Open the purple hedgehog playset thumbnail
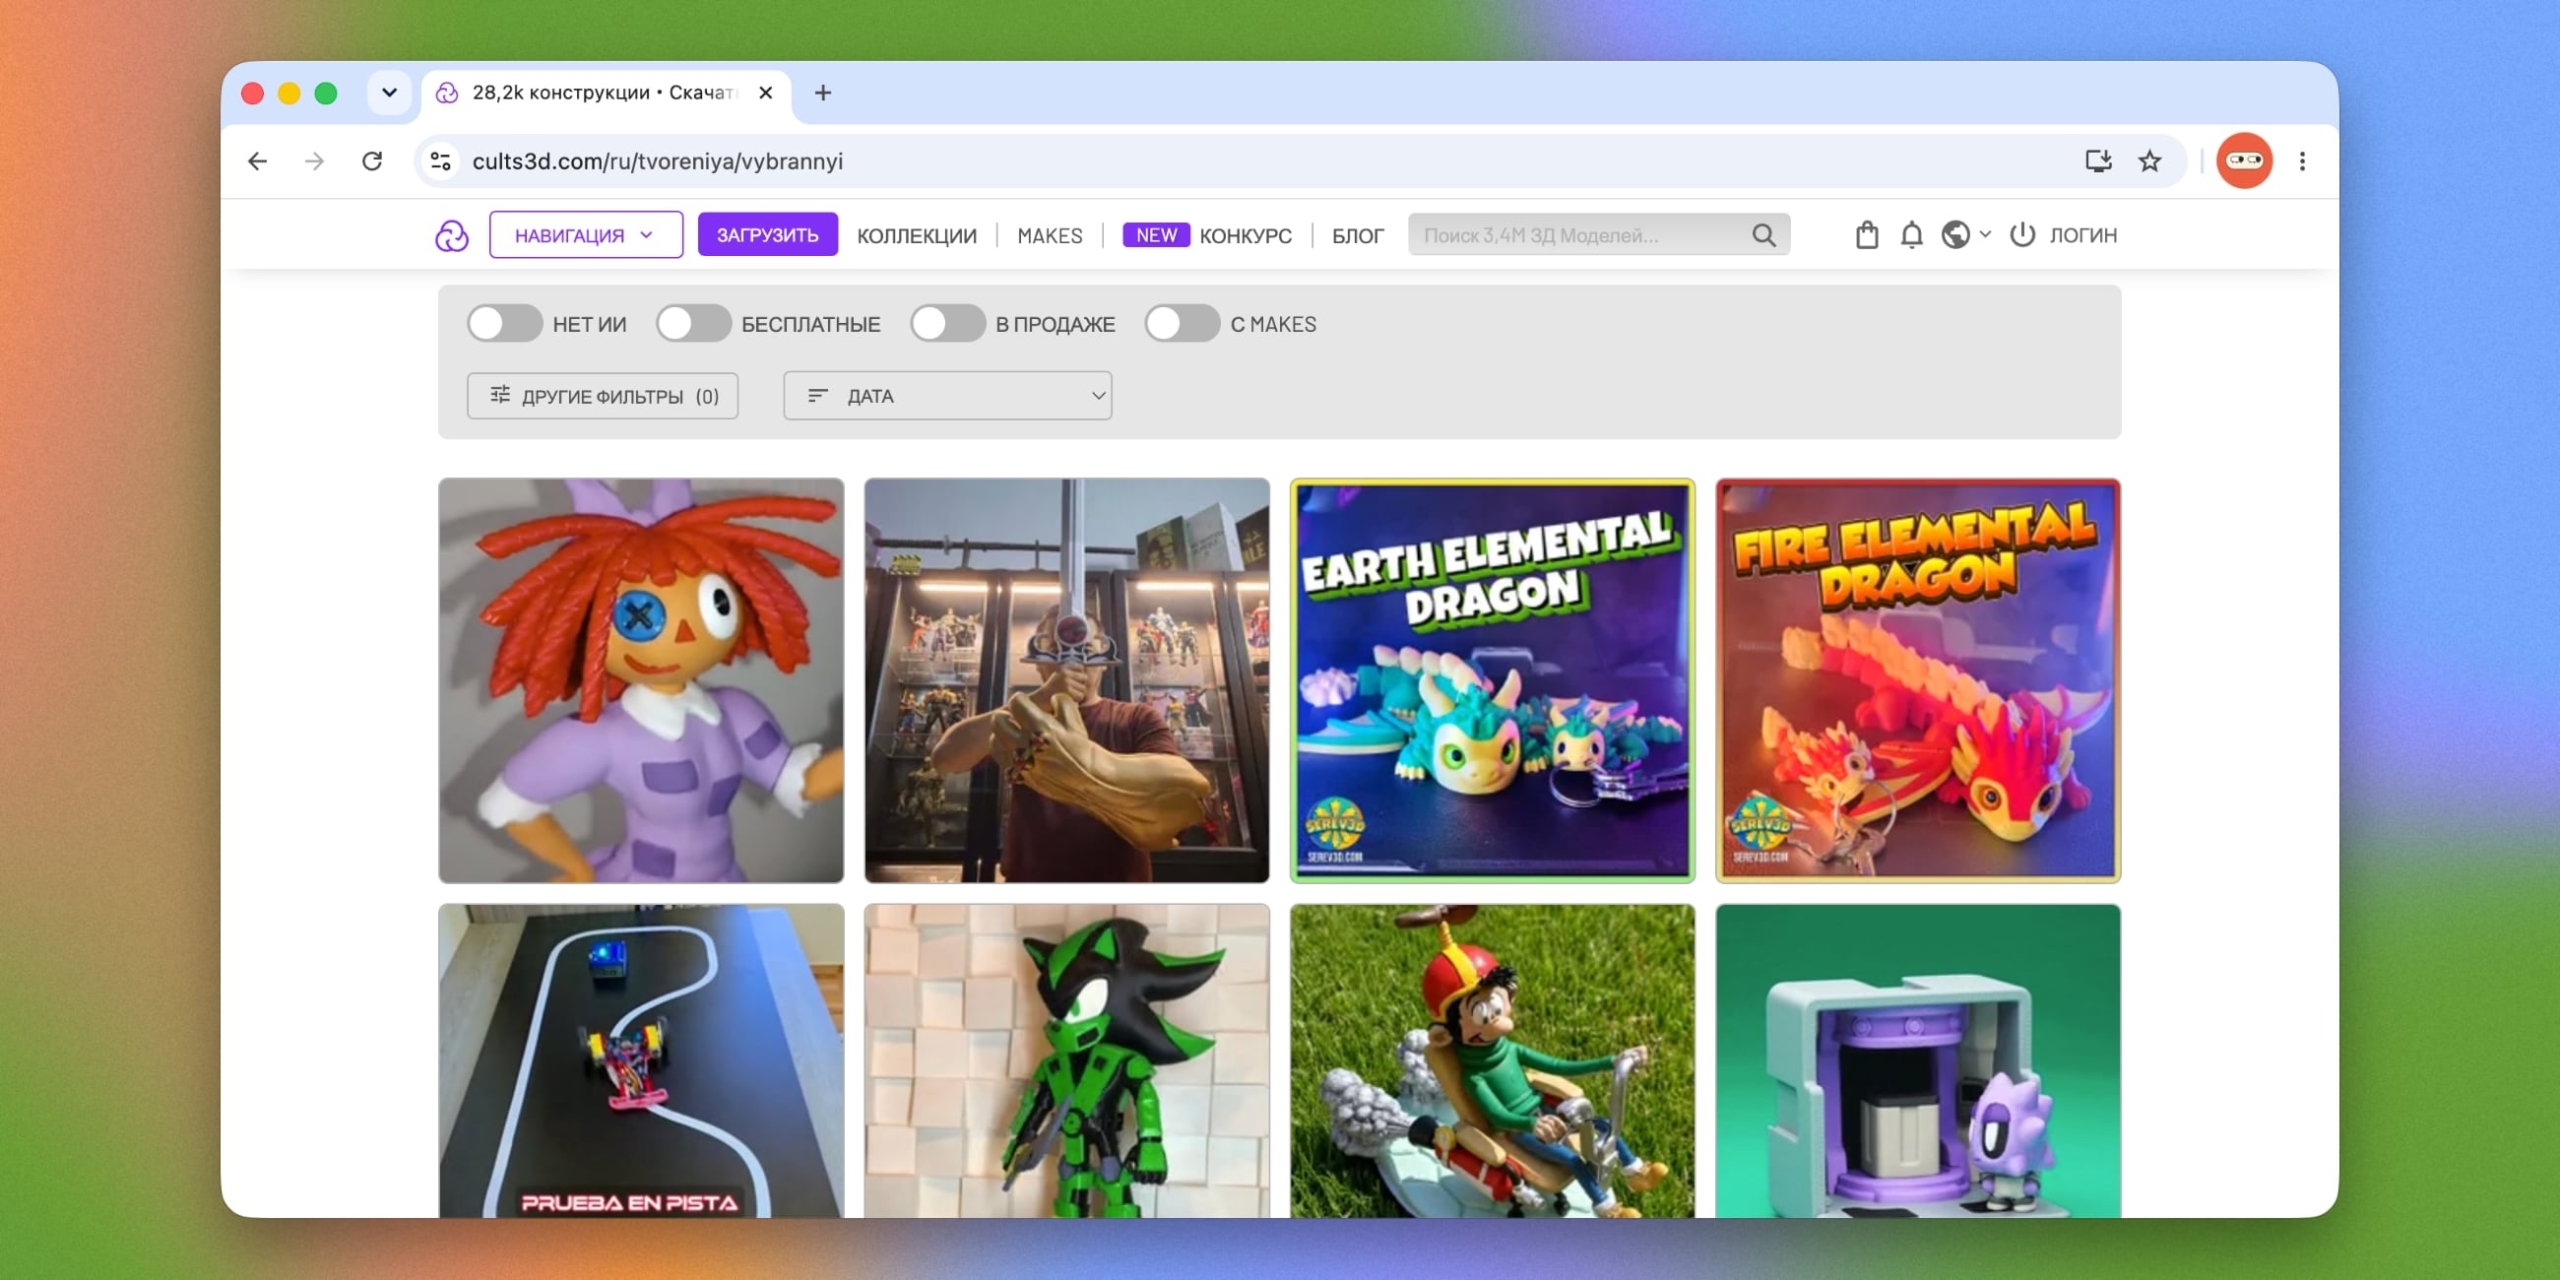Viewport: 2560px width, 1280px height. tap(1918, 1061)
